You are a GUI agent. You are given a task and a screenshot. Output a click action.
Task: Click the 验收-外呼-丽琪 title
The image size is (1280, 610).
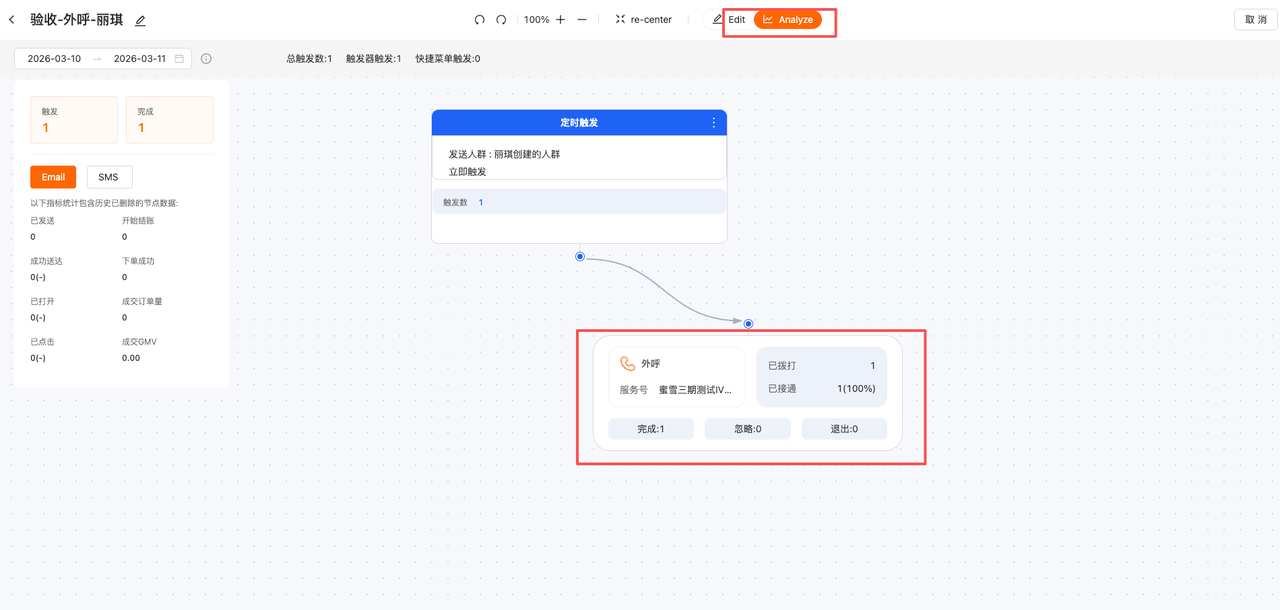pos(76,20)
